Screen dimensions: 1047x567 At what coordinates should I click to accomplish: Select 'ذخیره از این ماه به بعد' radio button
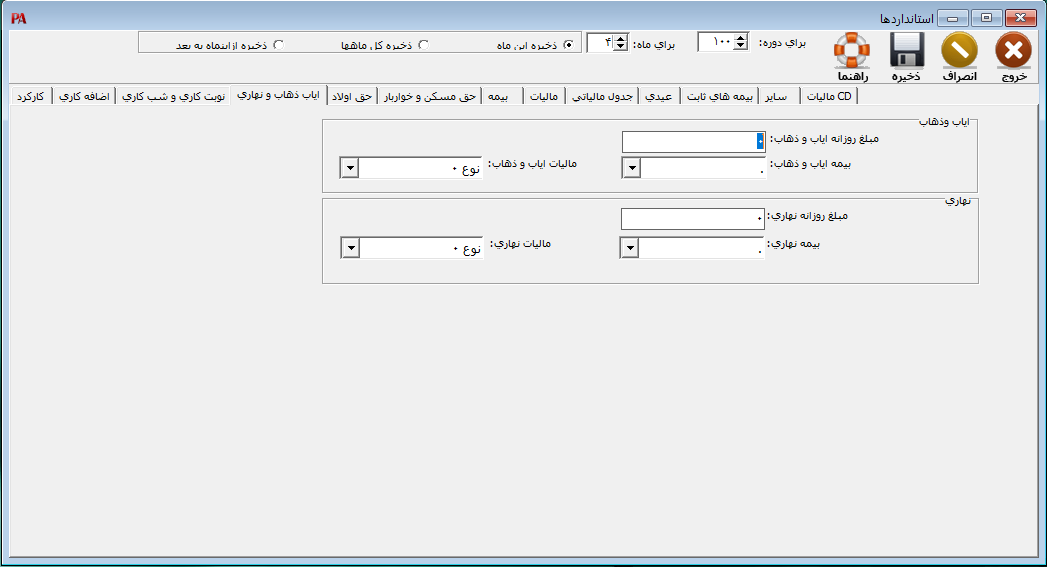pos(279,45)
